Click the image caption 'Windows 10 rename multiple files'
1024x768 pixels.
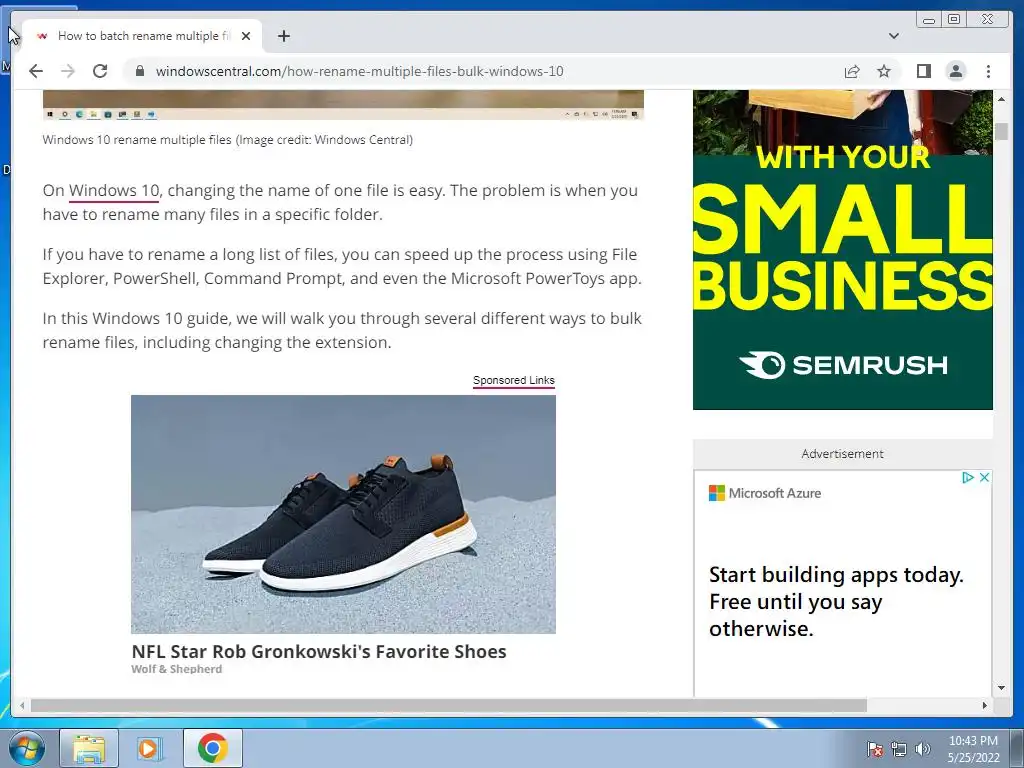(137, 140)
